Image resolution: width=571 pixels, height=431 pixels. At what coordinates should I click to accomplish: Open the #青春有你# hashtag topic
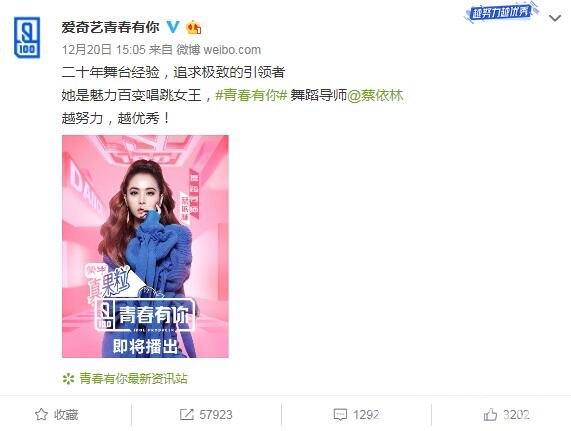pyautogui.click(x=252, y=95)
